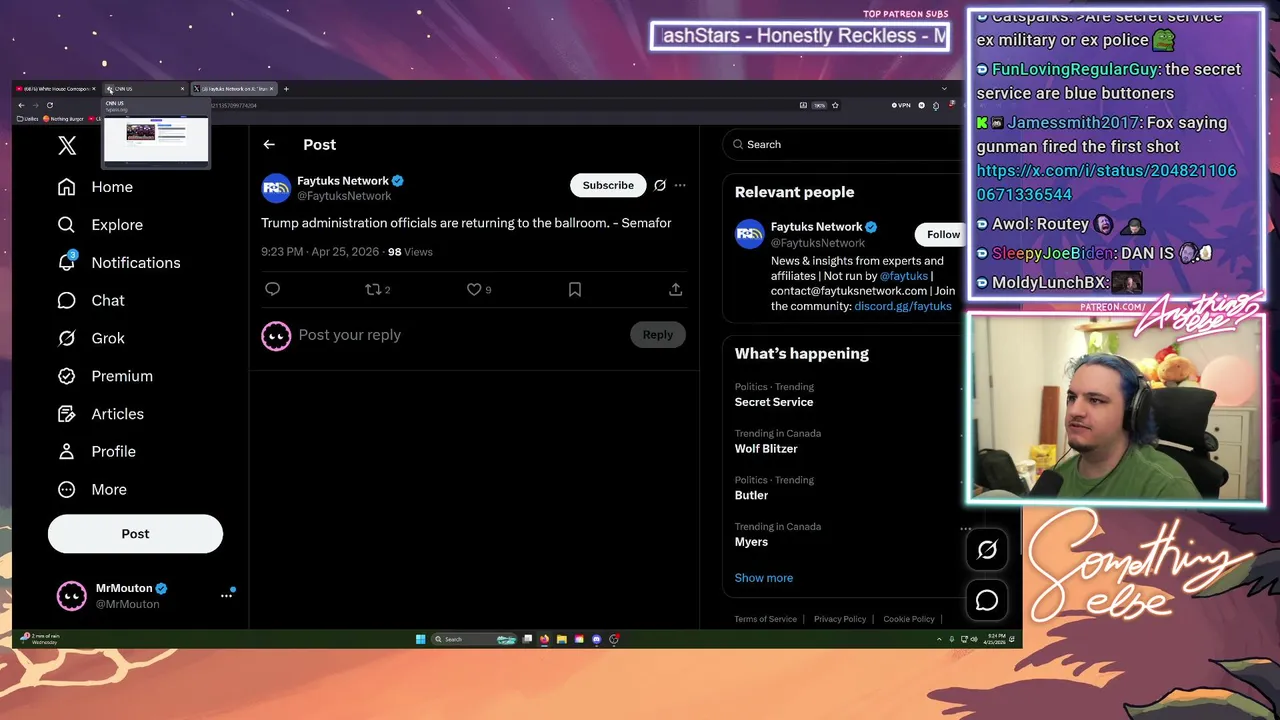Open the floating messages chat button

[987, 600]
